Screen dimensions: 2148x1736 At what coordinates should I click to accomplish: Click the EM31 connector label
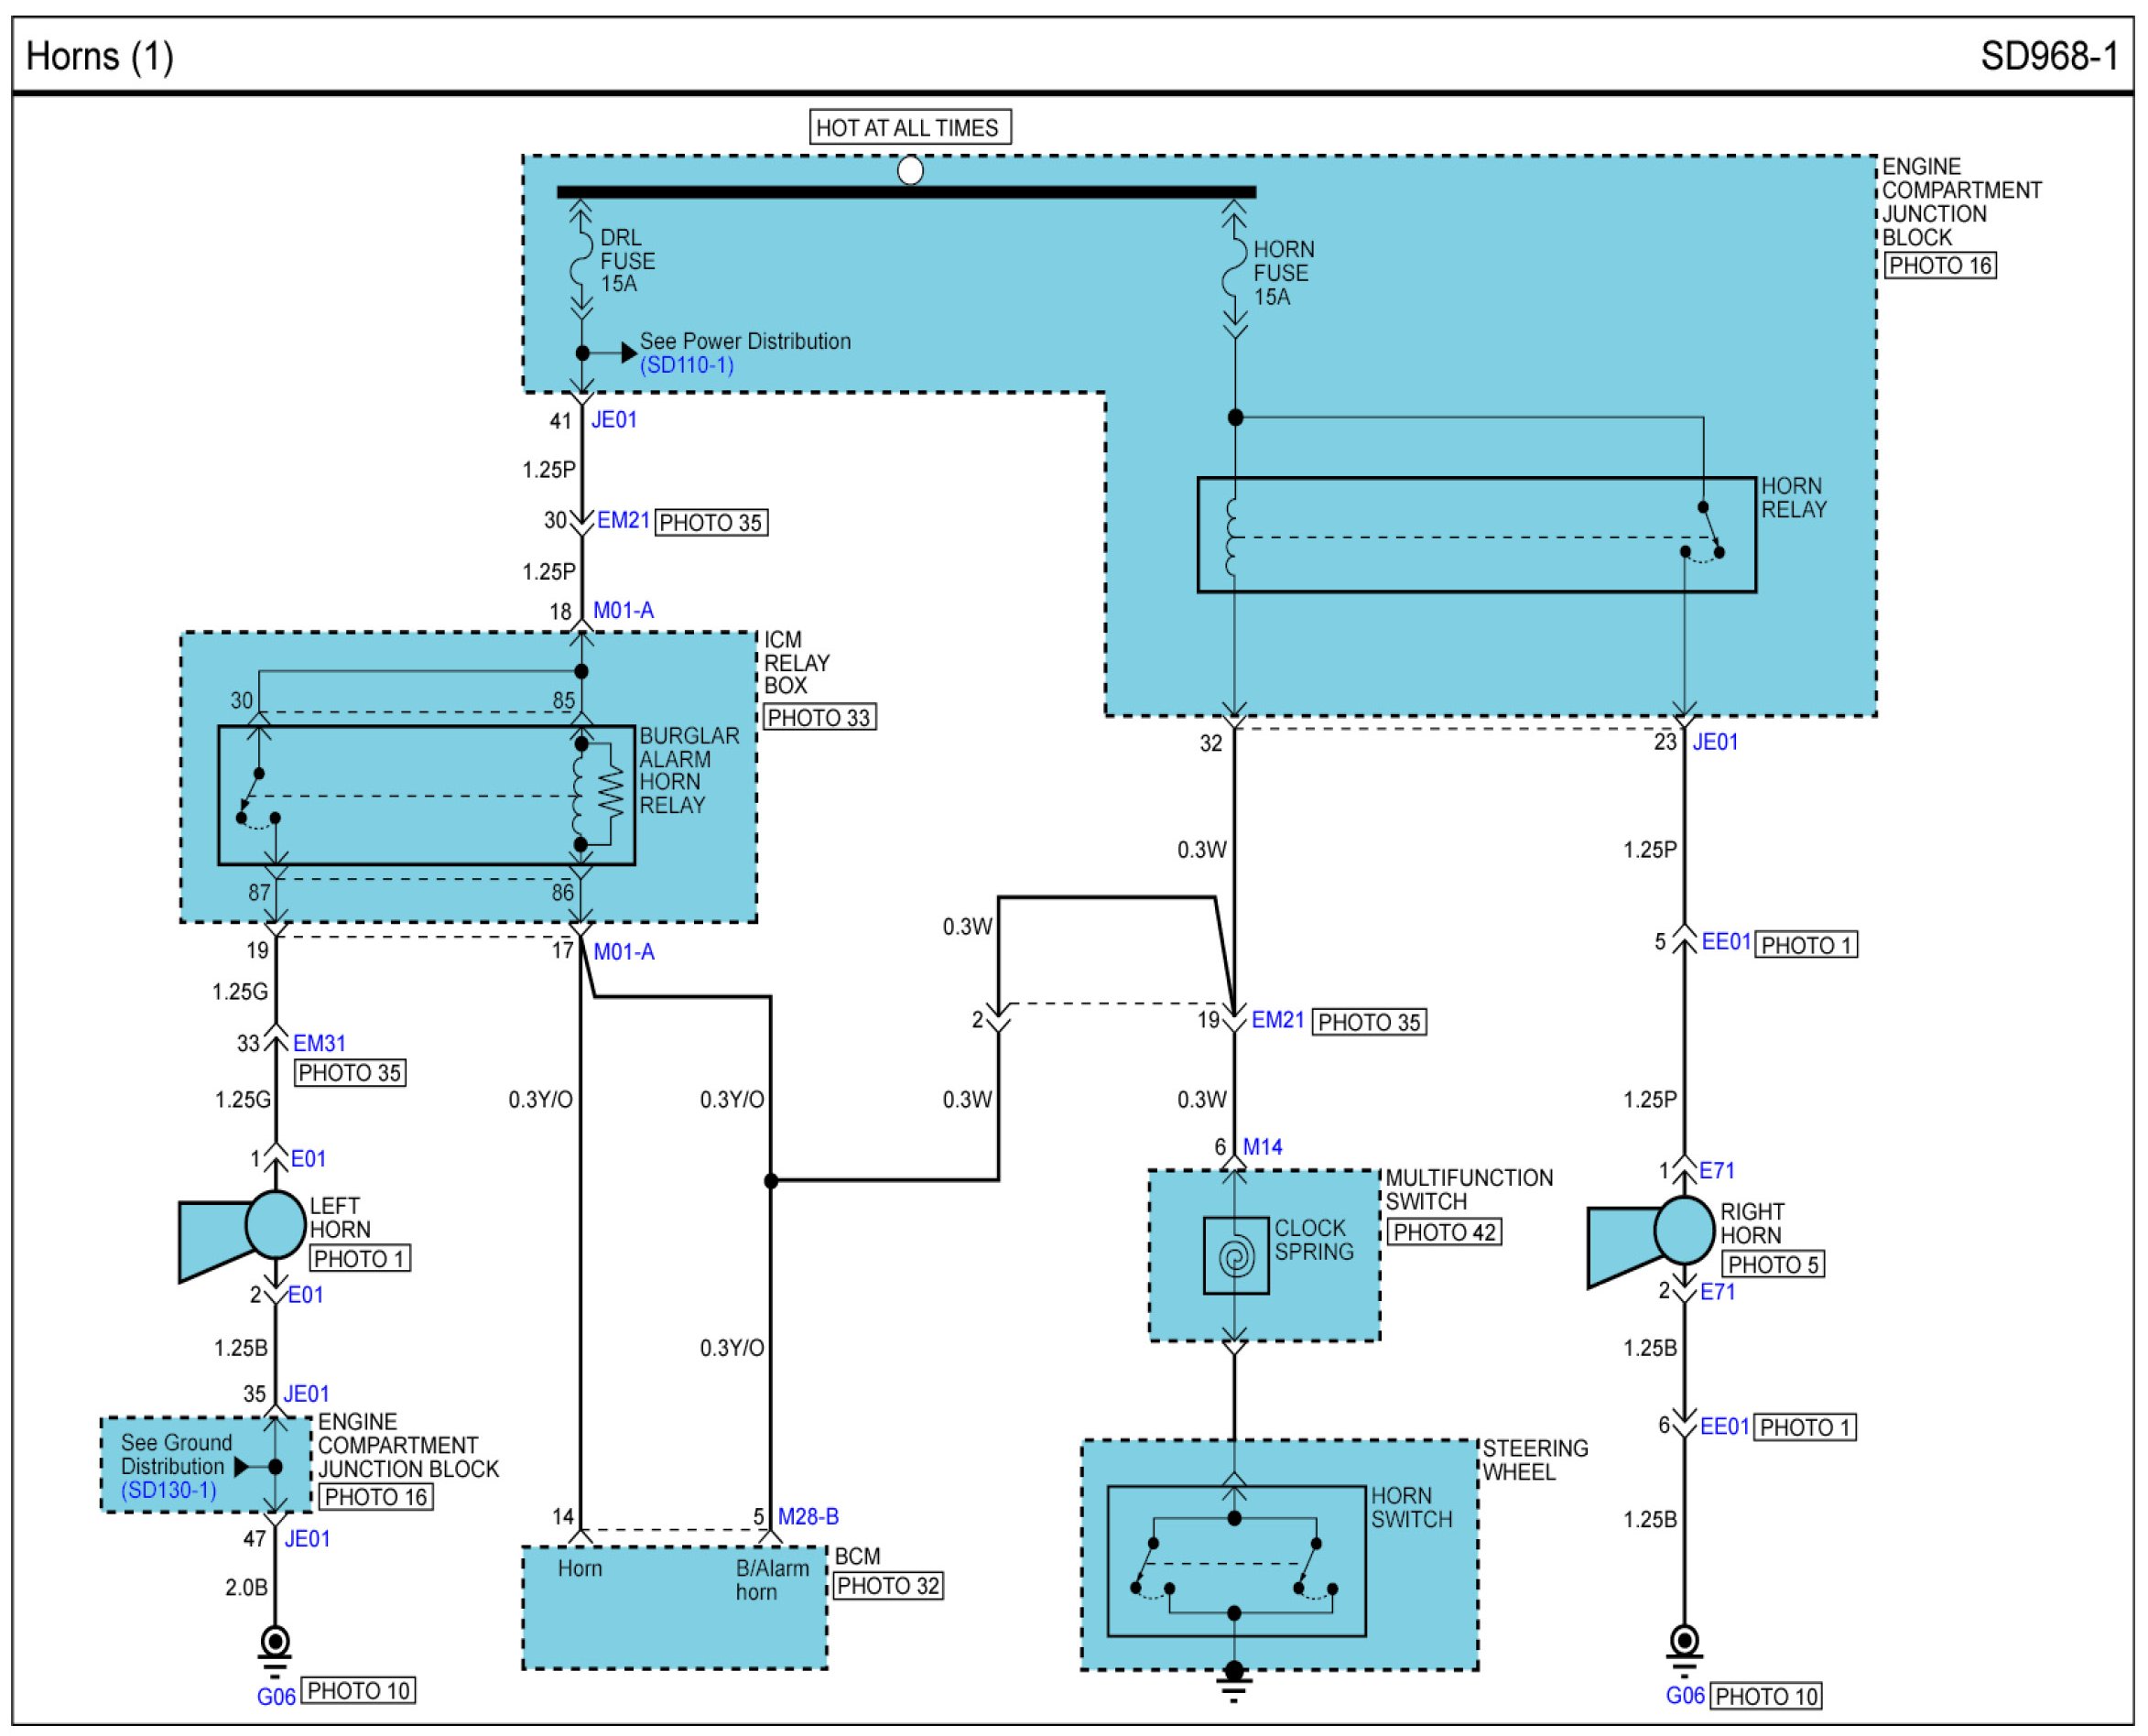319,1043
